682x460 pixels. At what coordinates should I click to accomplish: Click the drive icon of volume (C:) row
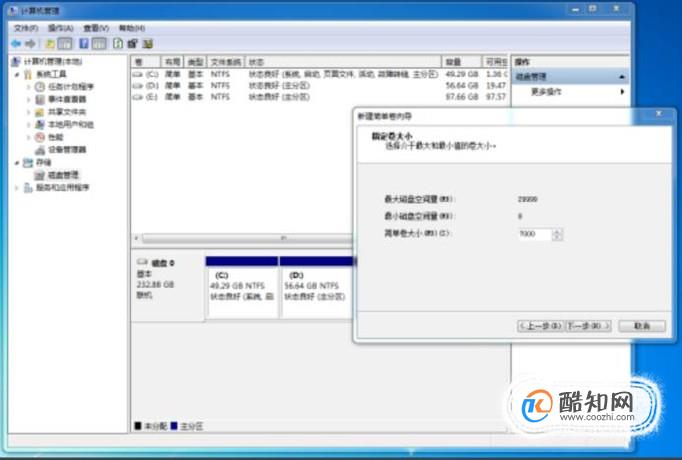click(x=138, y=74)
